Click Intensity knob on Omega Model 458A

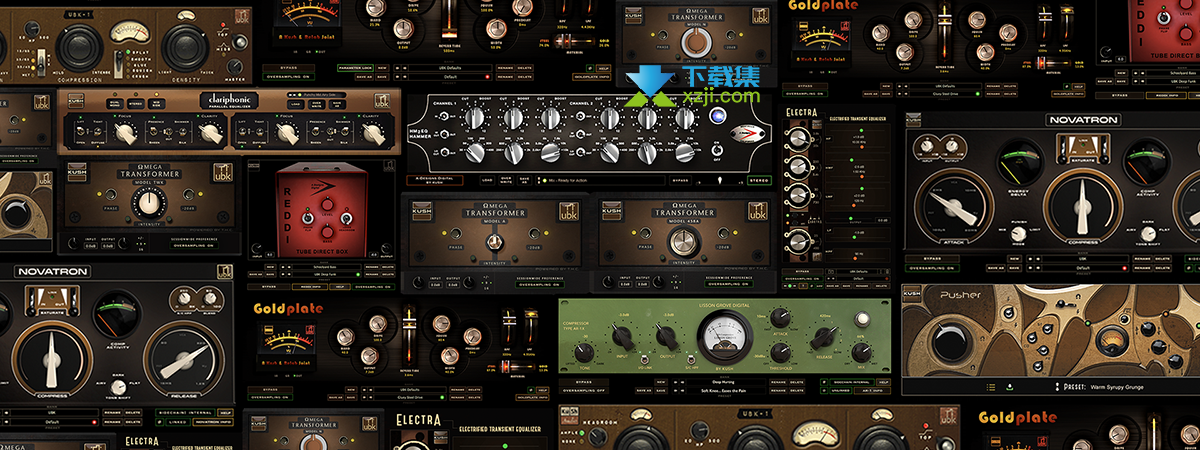pos(684,243)
